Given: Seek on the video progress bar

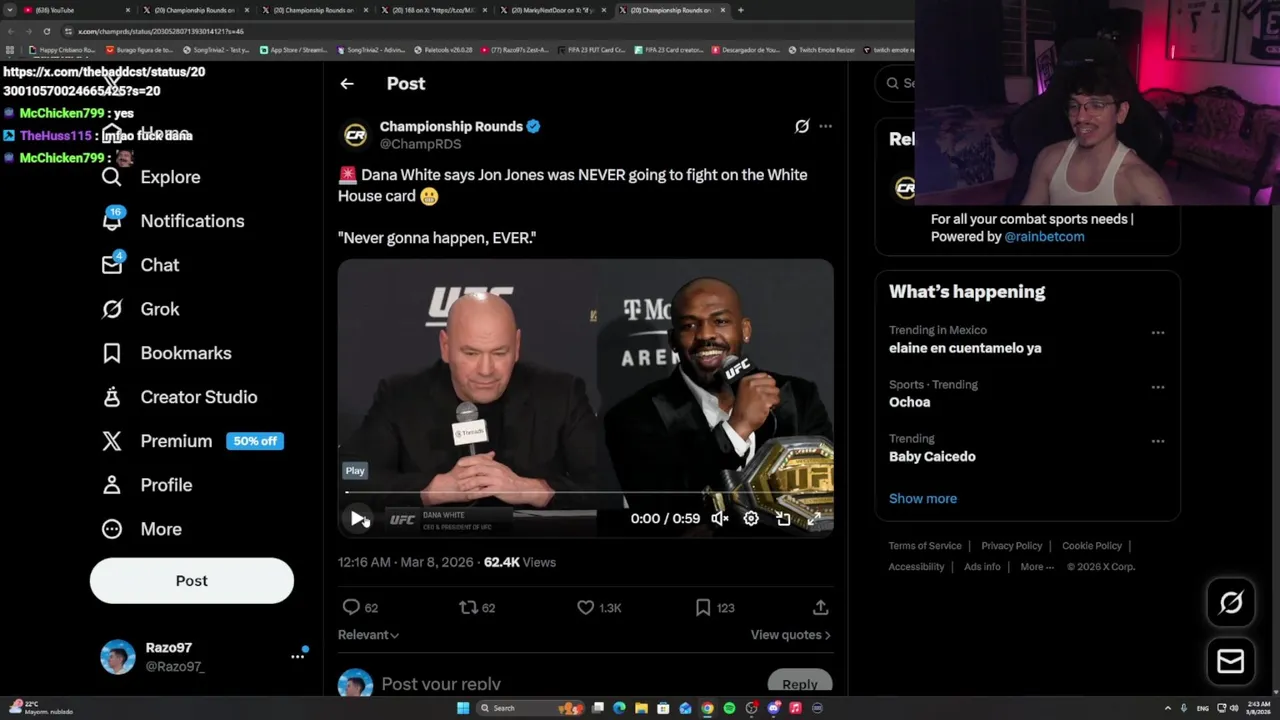Looking at the screenshot, I should point(585,491).
